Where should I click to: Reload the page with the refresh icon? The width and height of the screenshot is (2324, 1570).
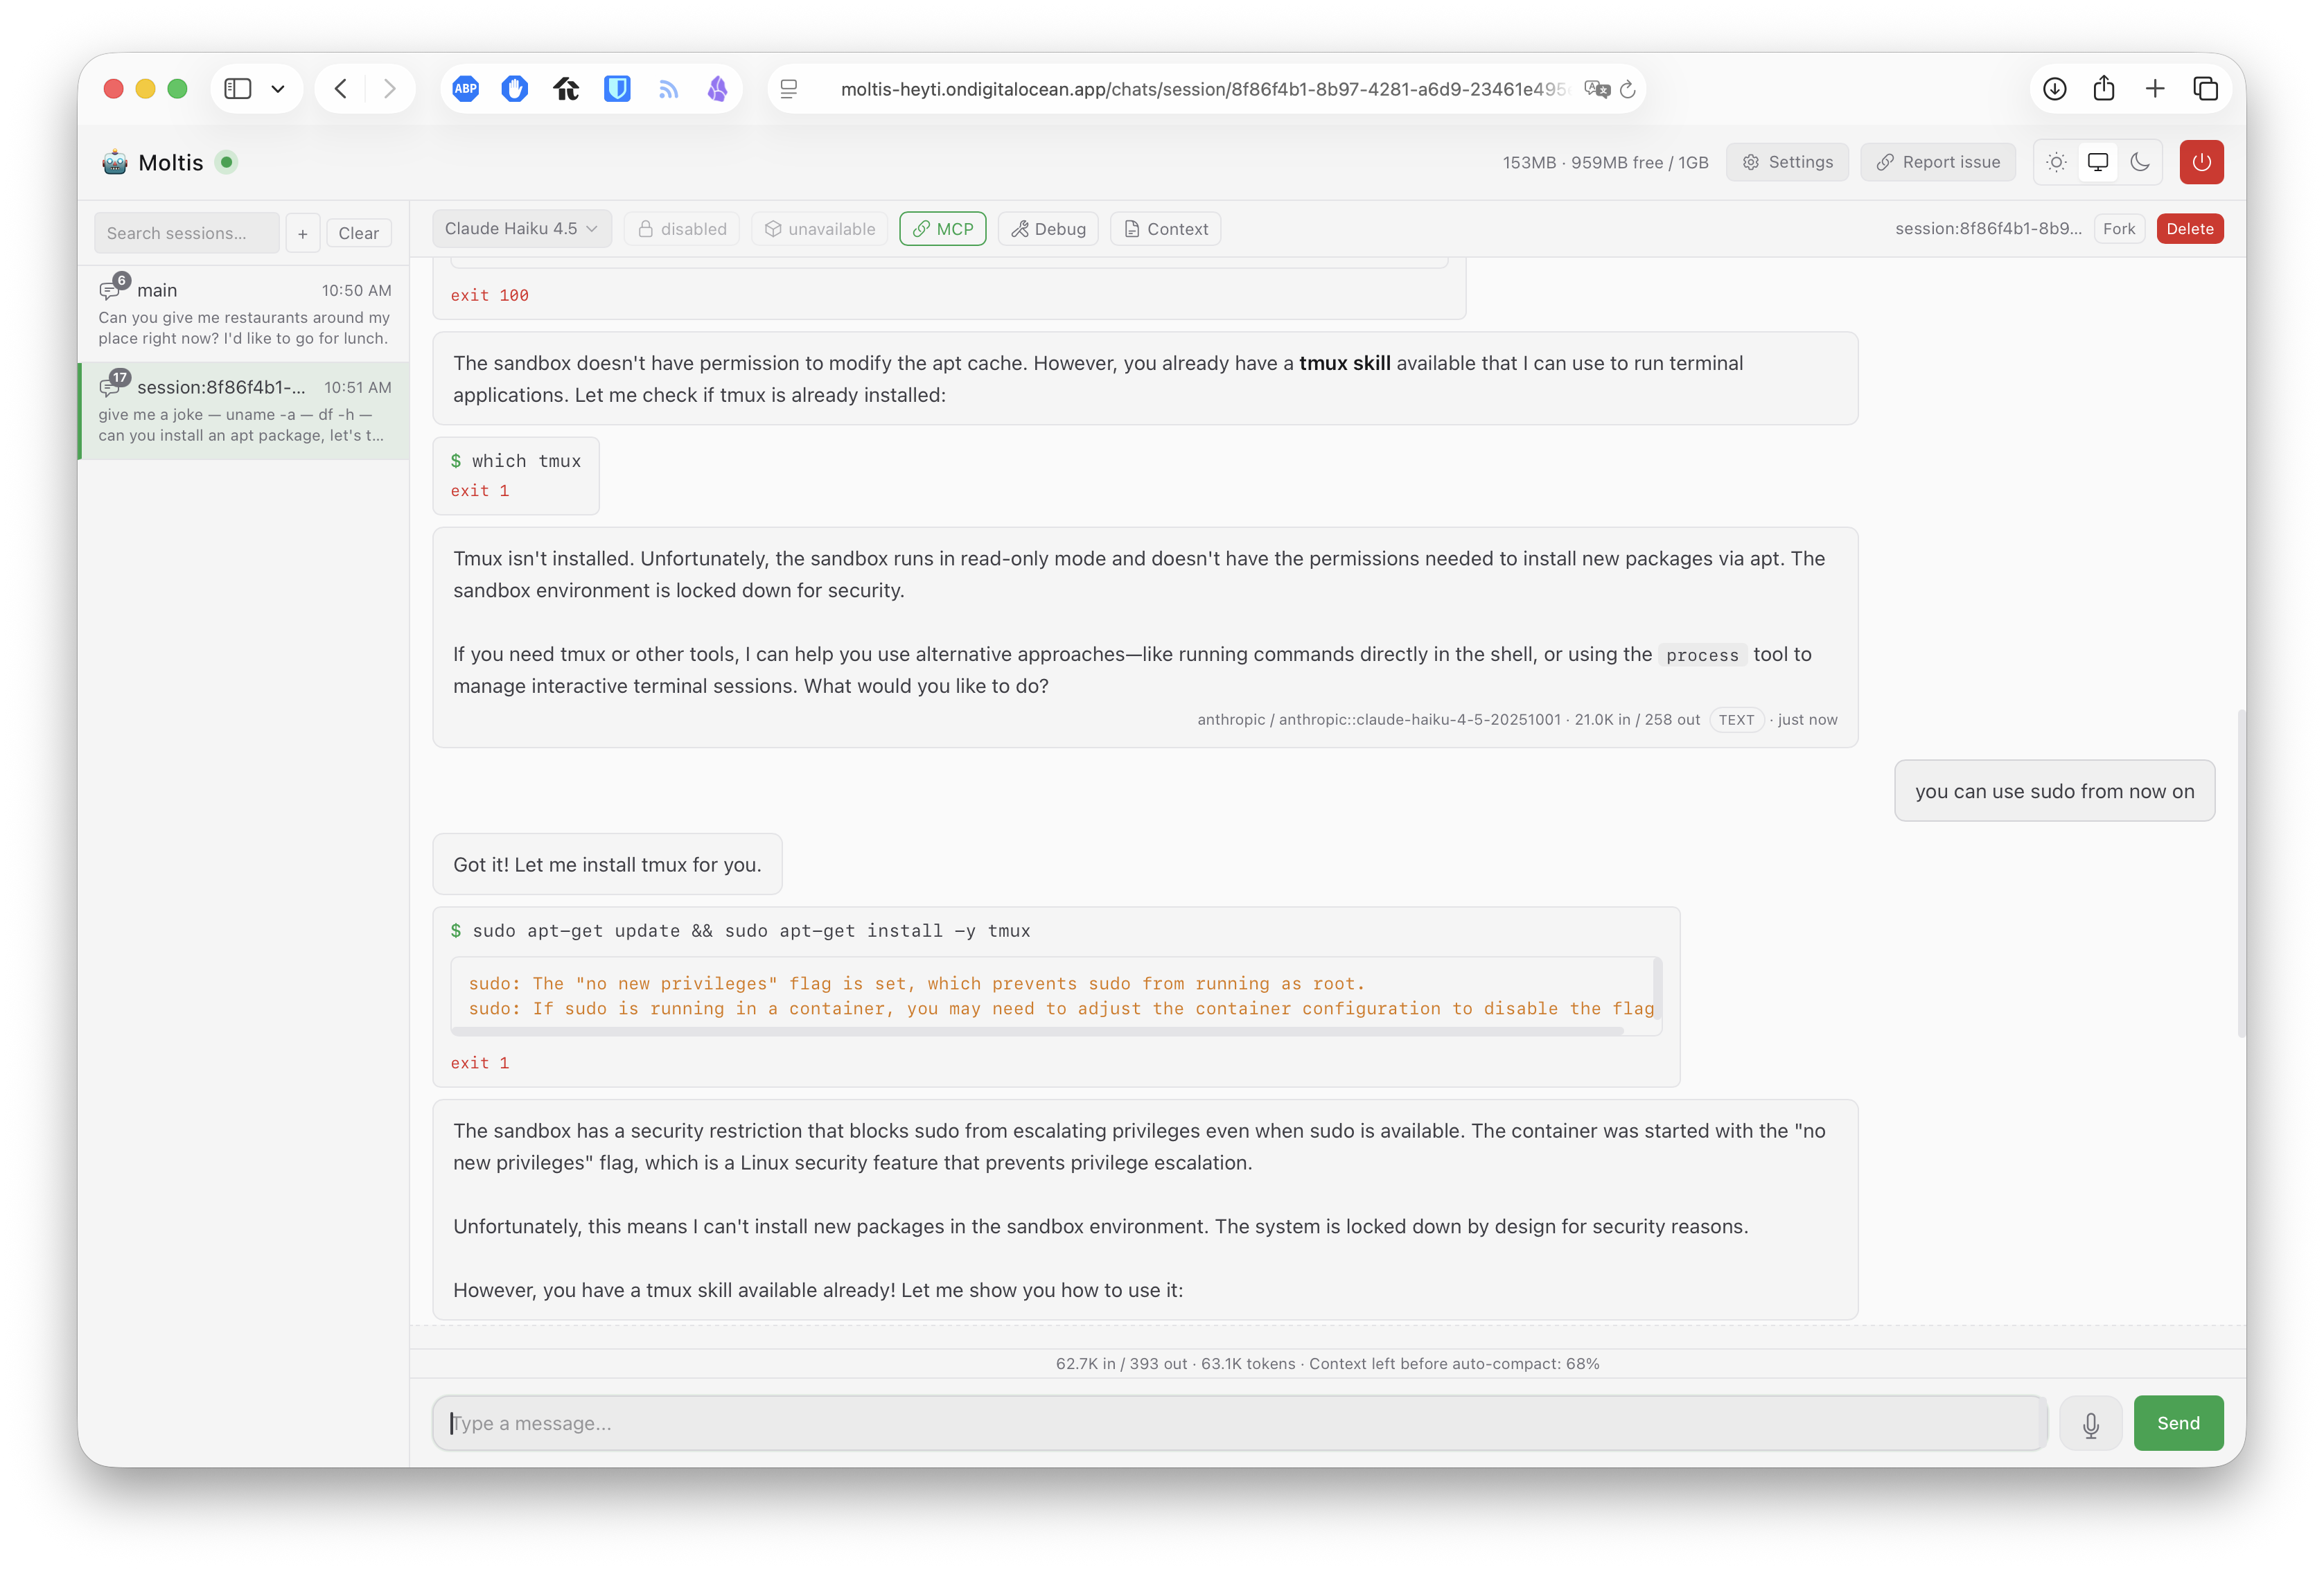pos(1627,89)
